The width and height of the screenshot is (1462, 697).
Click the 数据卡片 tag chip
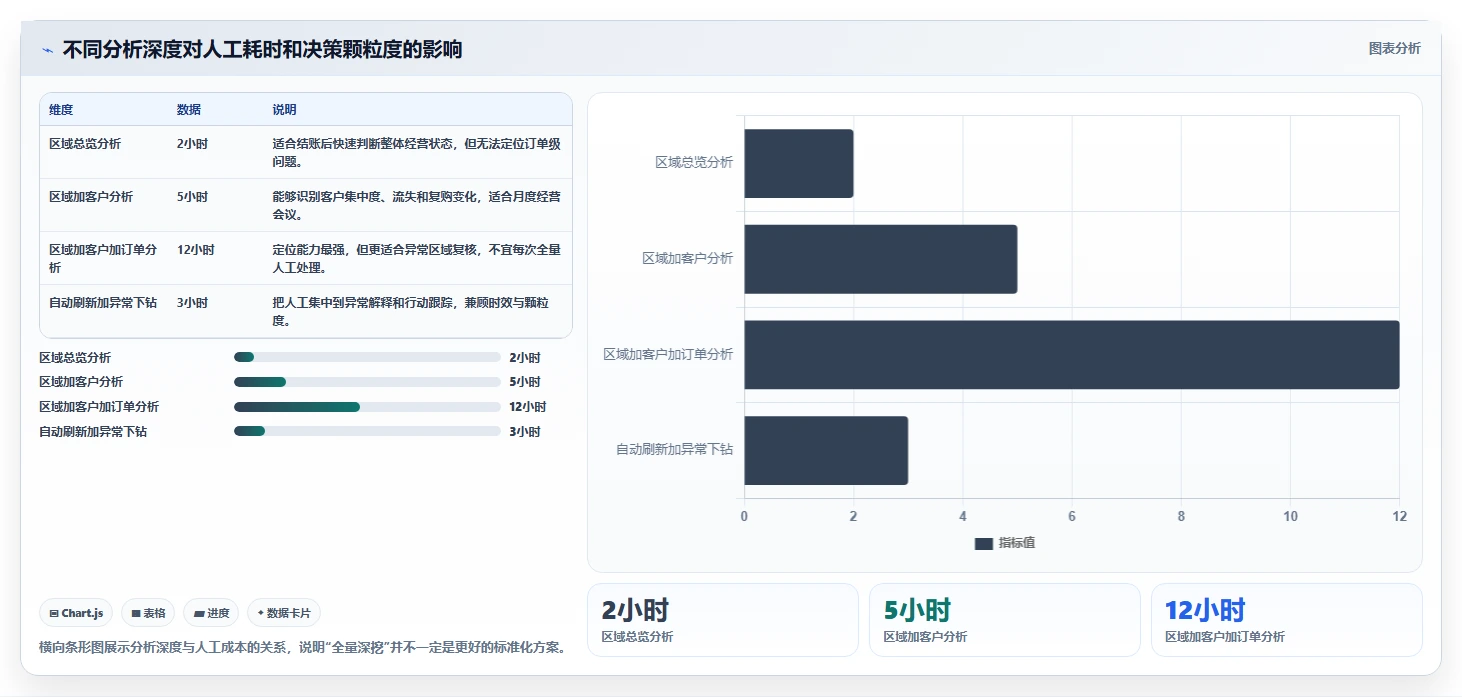pos(284,613)
